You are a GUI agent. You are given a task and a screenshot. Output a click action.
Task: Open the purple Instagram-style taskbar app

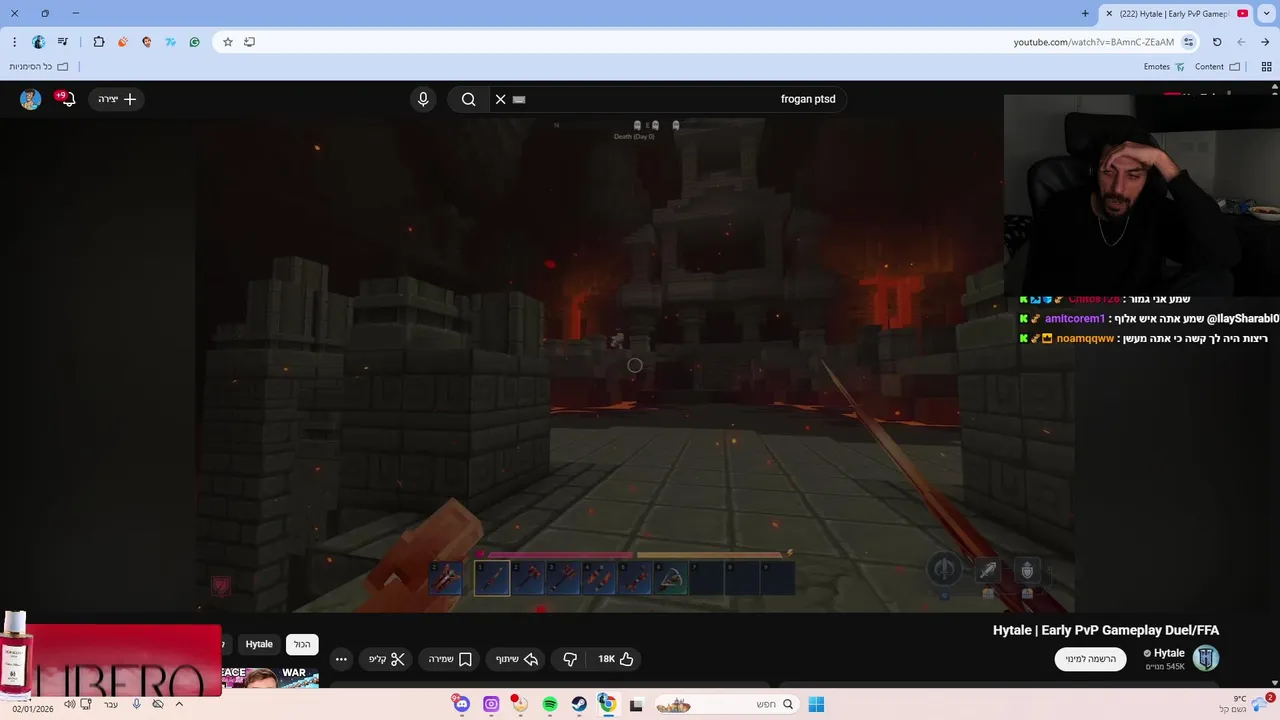(491, 704)
